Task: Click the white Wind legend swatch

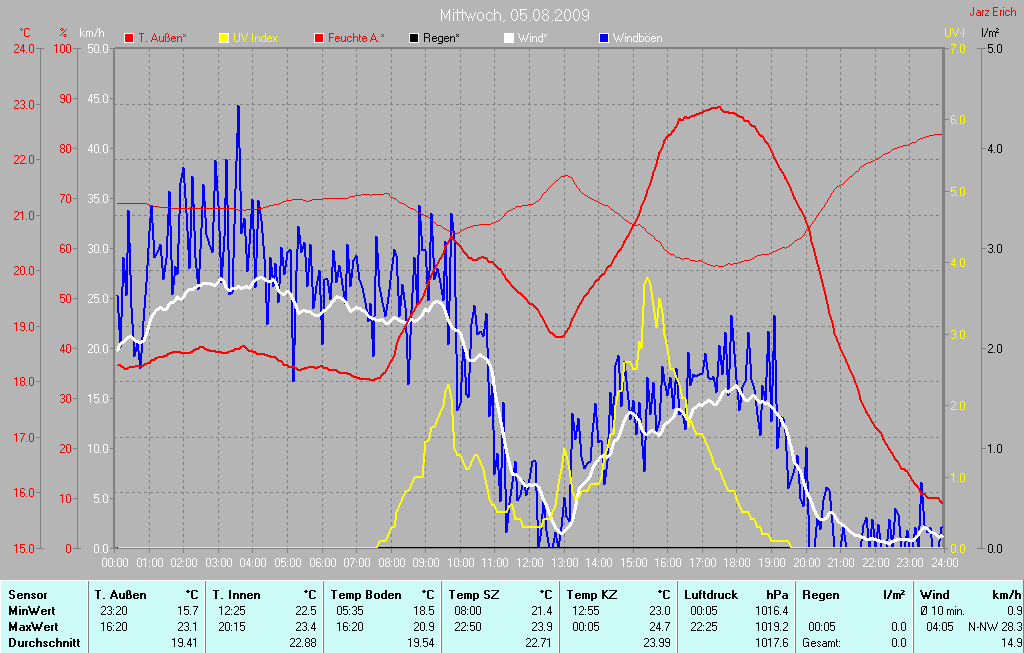Action: click(508, 38)
